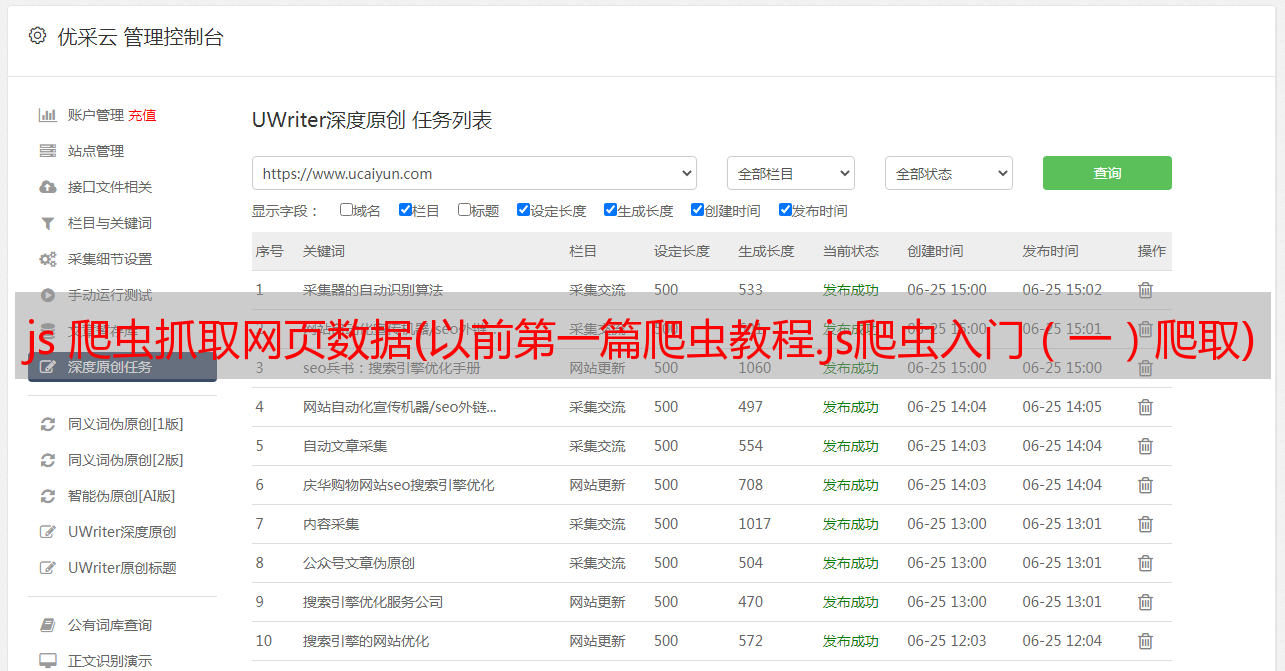Click keyword 公众号文章伪原创 in row 8
Screen dimensions: 1285x671
359,563
